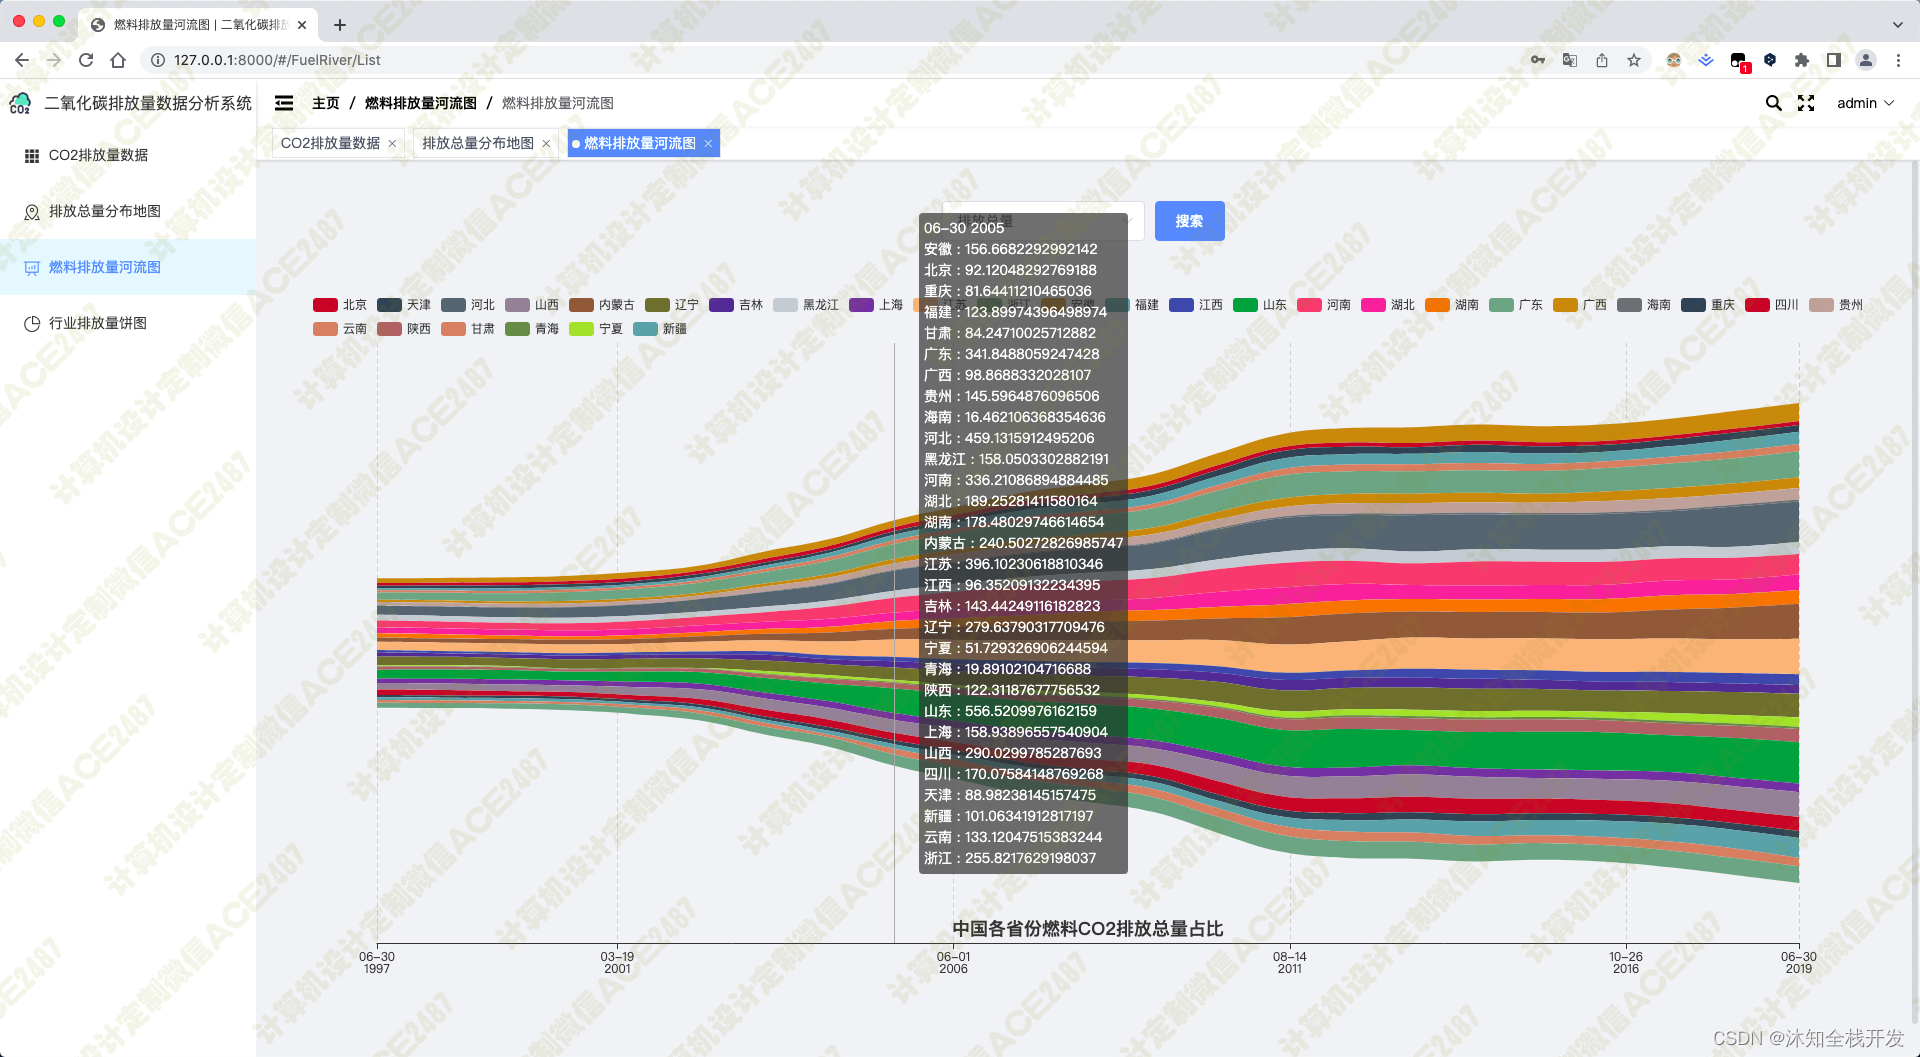
Task: Open the extensions puzzle-piece menu
Action: coord(1802,60)
